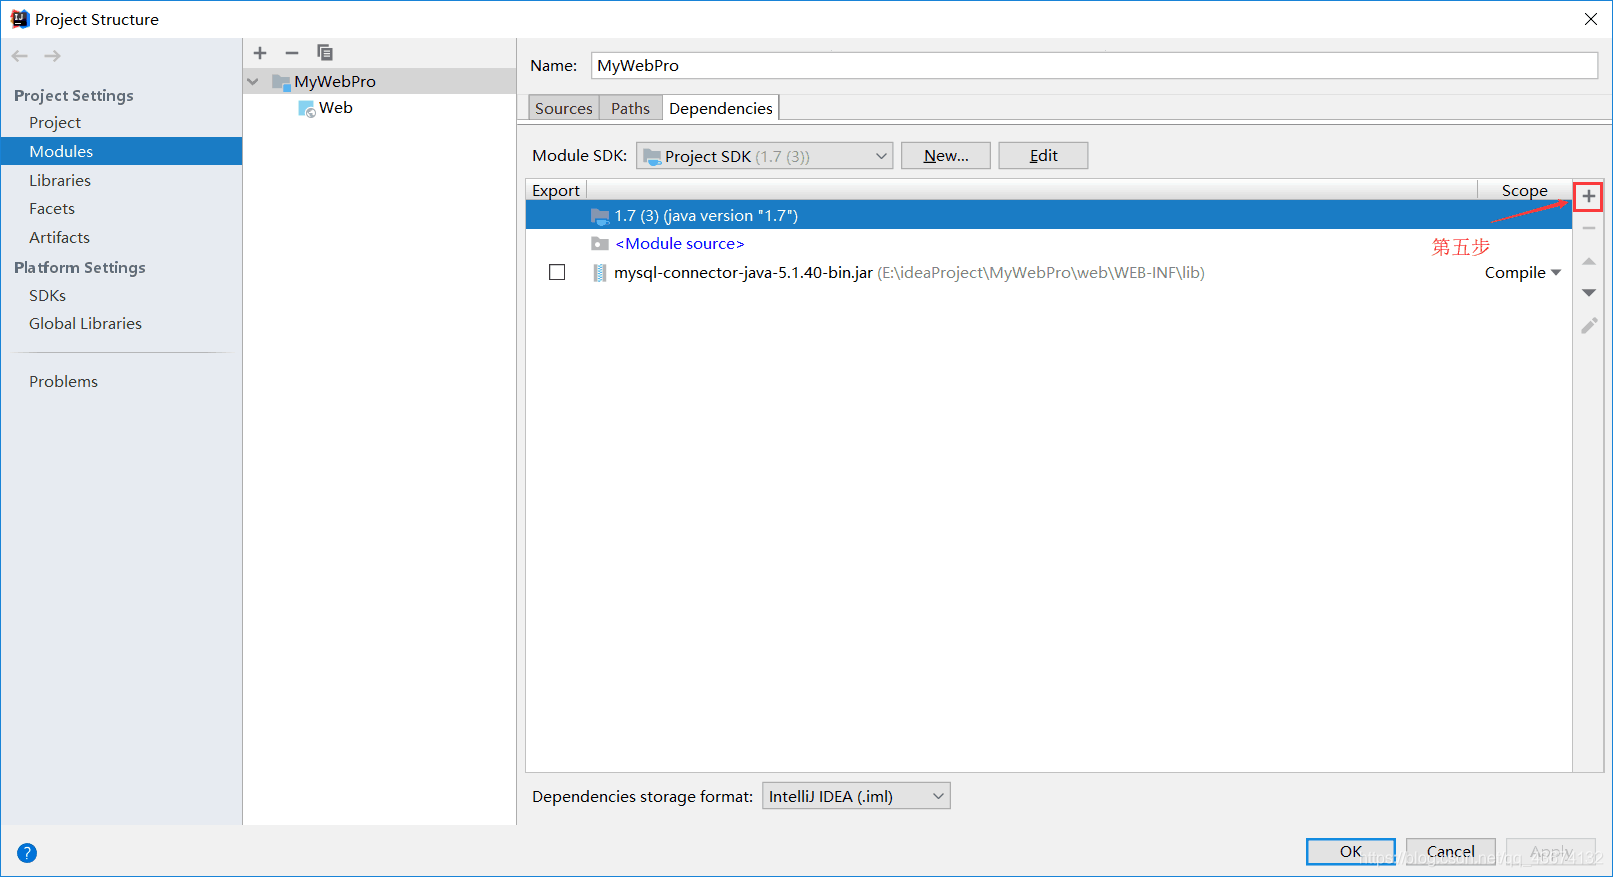This screenshot has height=877, width=1613.
Task: Click the Module source folder icon
Action: [x=599, y=244]
